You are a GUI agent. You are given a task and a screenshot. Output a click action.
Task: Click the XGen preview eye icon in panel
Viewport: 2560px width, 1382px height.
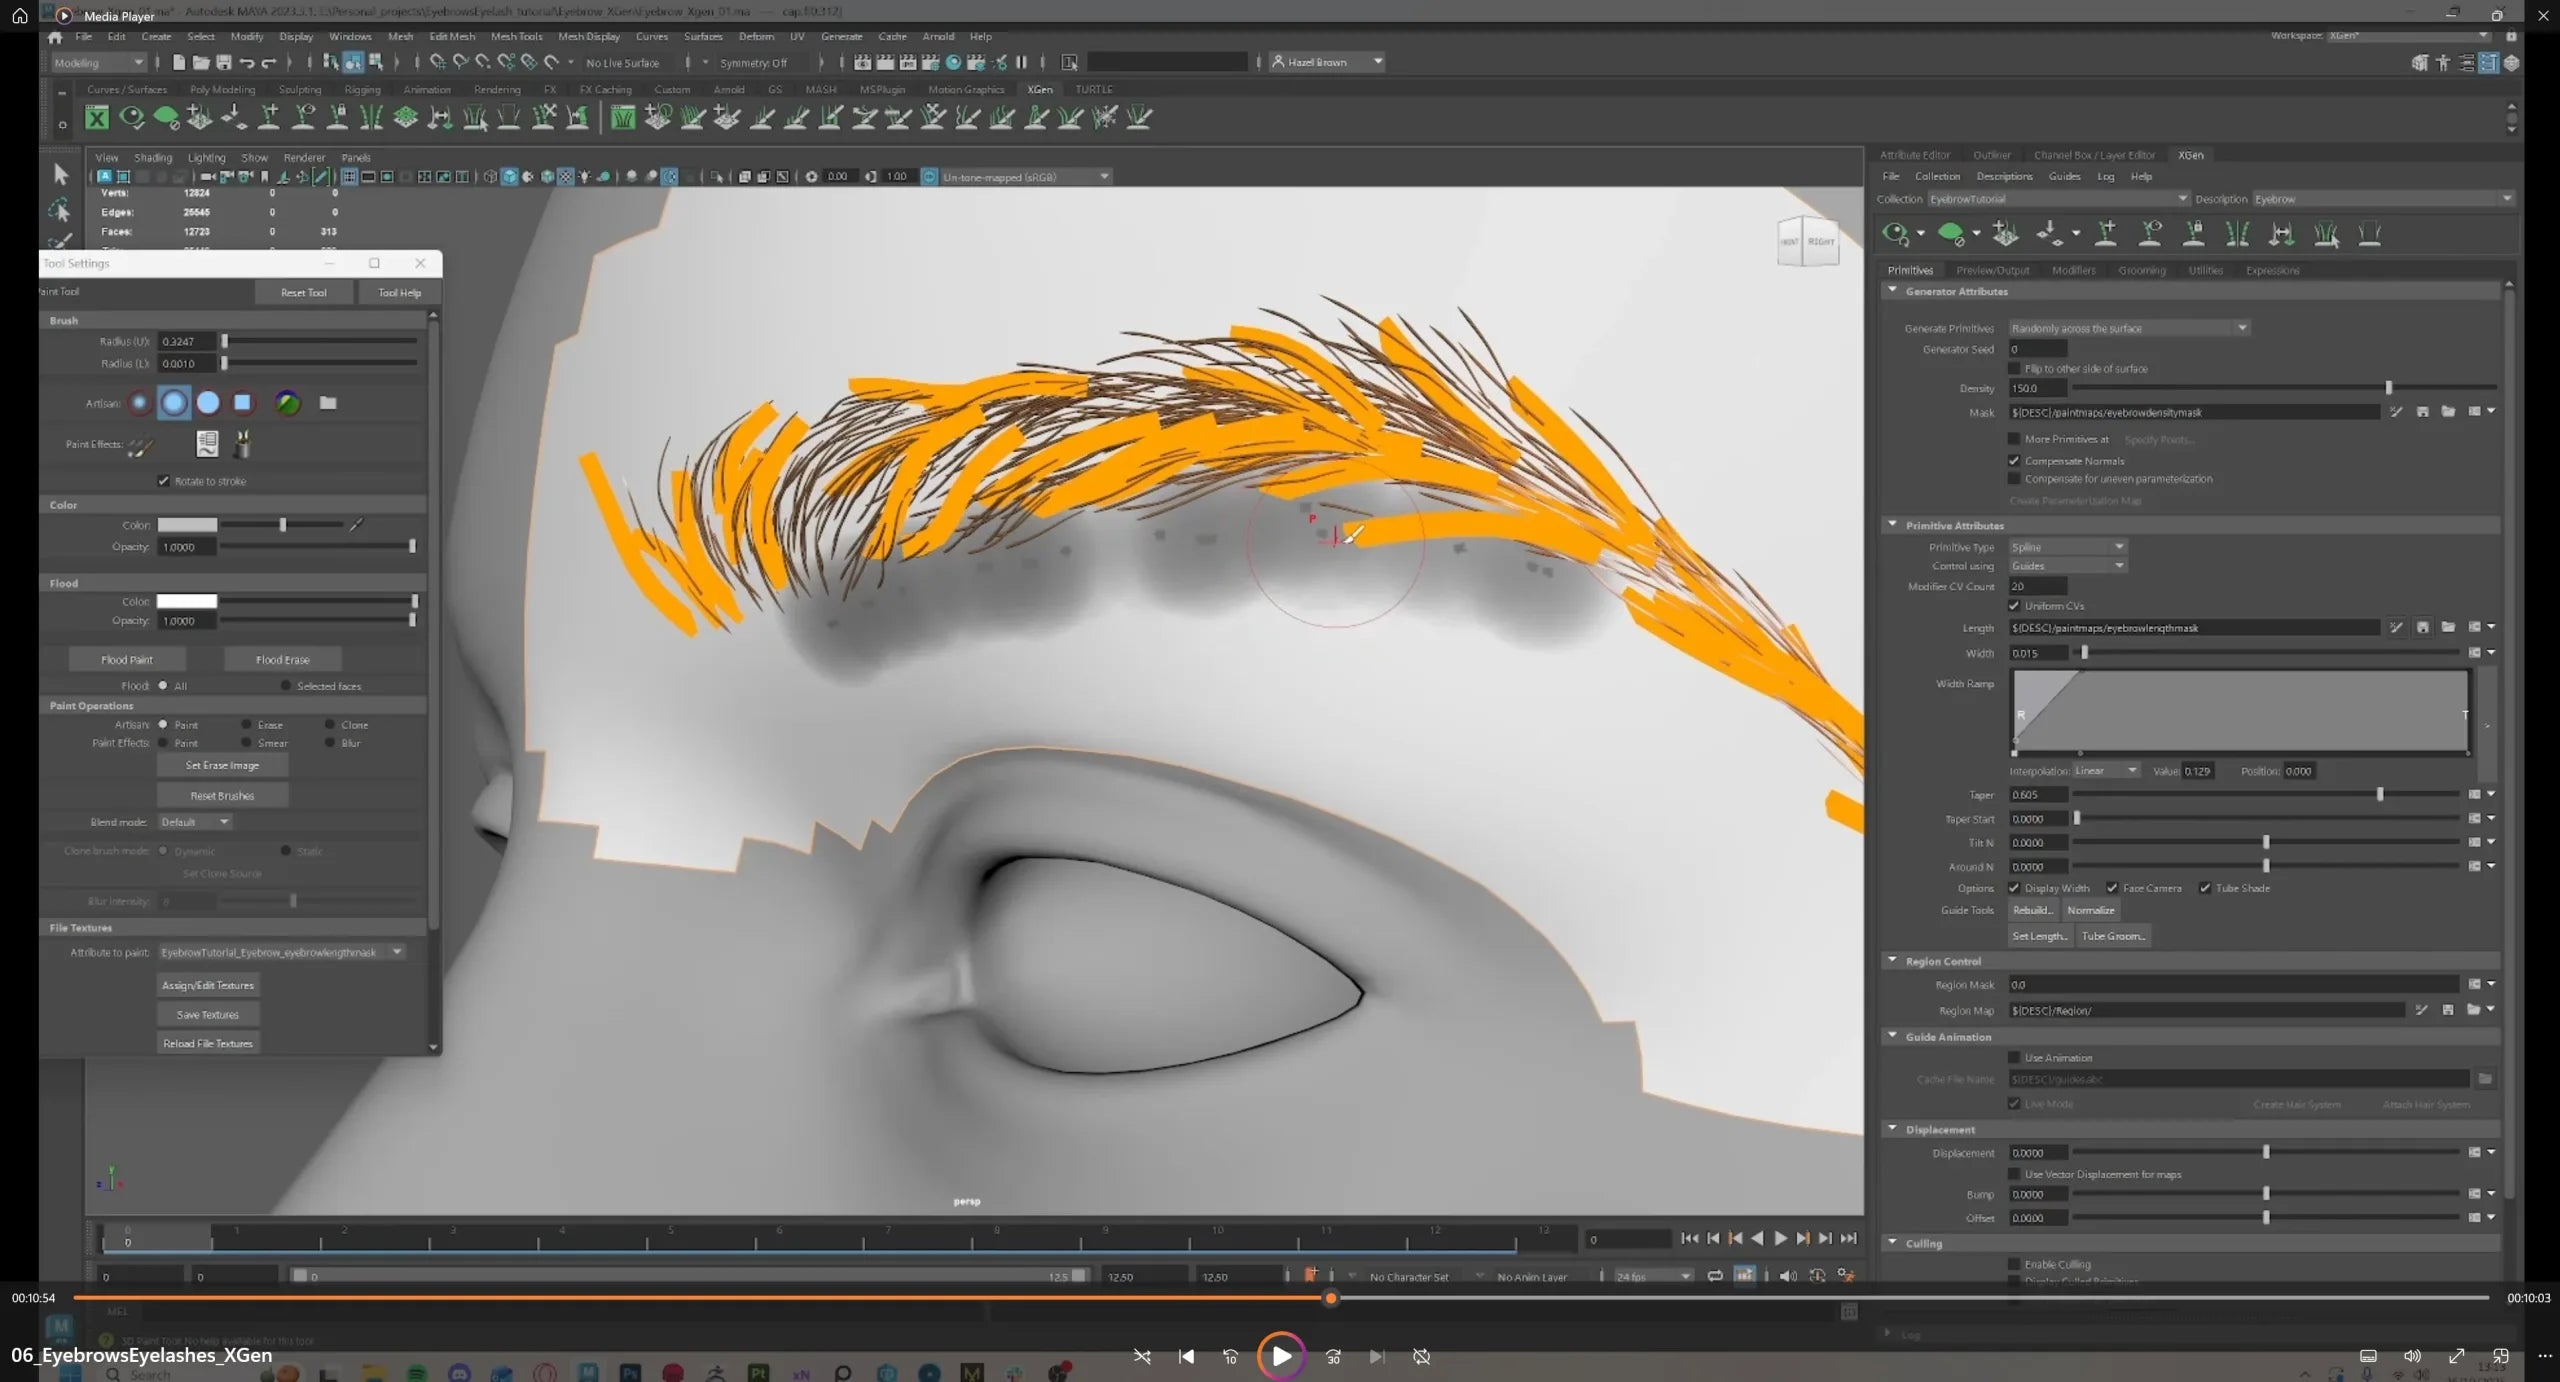coord(1895,234)
